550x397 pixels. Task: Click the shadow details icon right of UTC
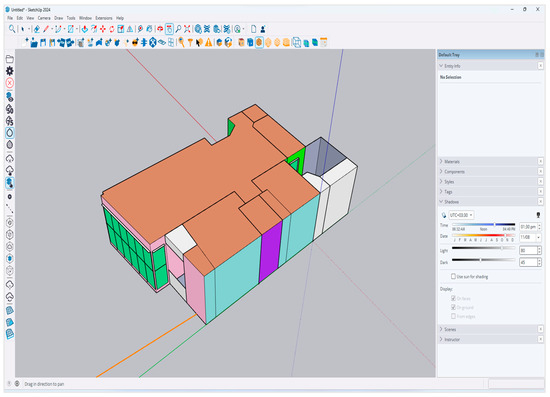pos(538,215)
